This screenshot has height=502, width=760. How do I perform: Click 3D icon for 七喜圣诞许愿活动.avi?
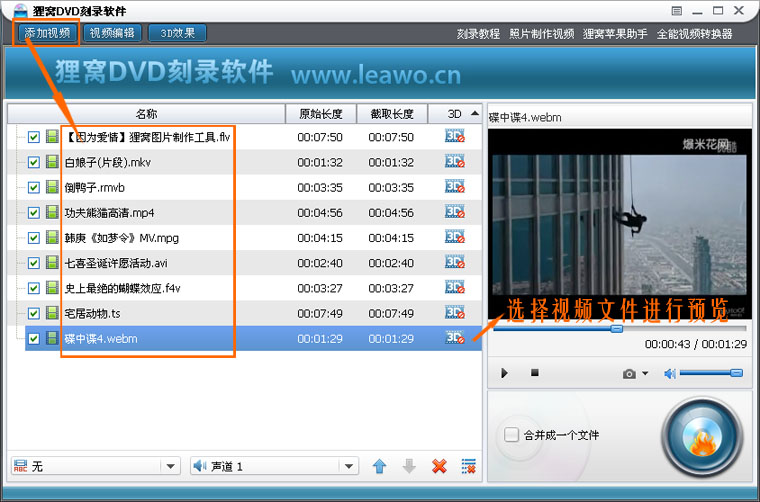(455, 262)
